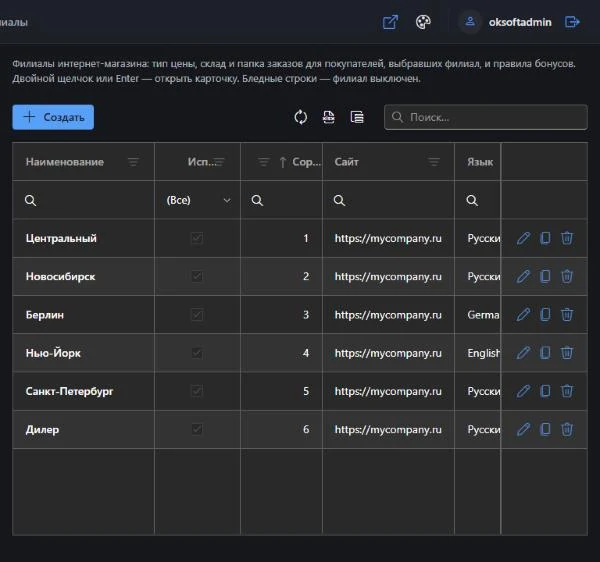Open Сайт column header filter
Viewport: 600px width, 562px height.
click(x=434, y=162)
